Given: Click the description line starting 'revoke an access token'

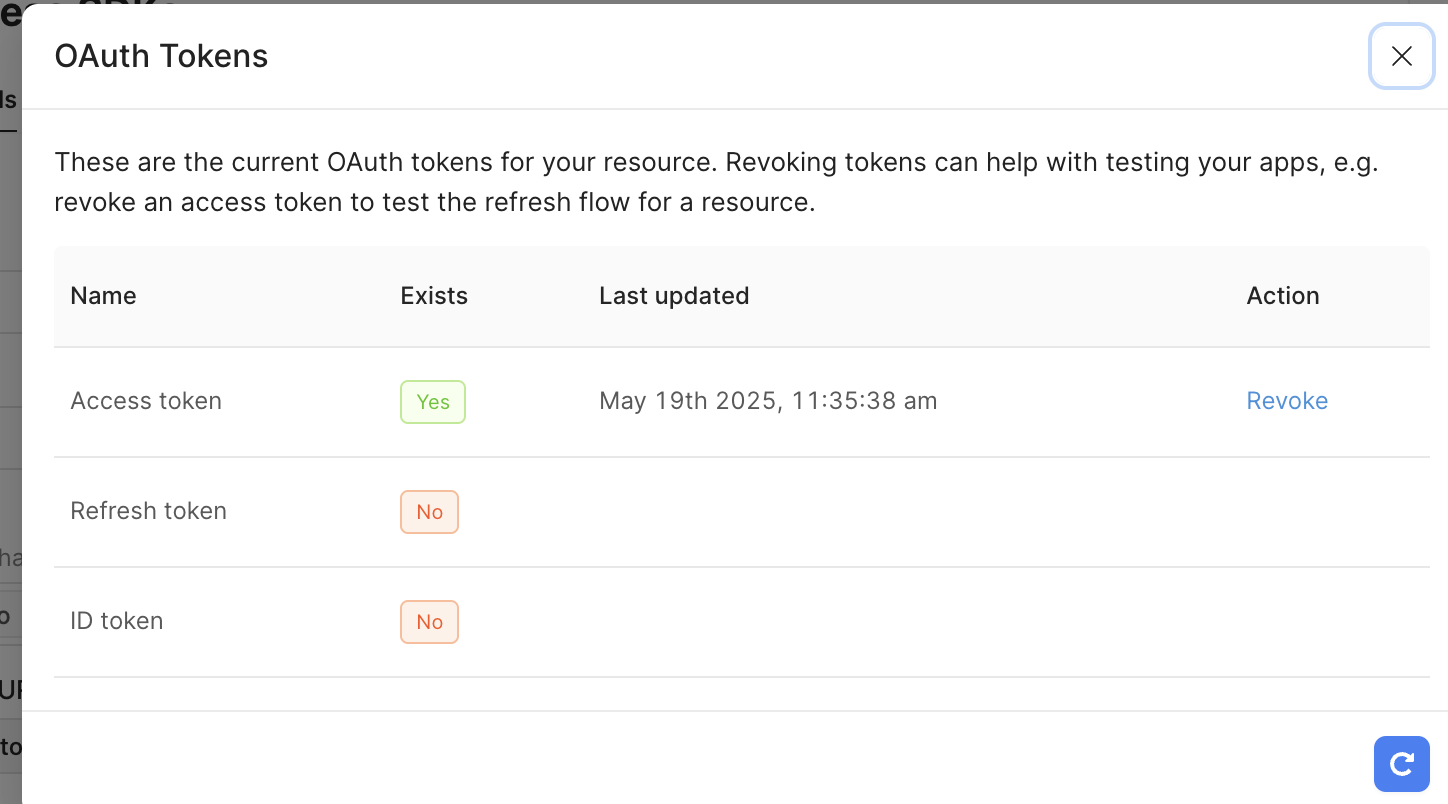Looking at the screenshot, I should click(434, 202).
